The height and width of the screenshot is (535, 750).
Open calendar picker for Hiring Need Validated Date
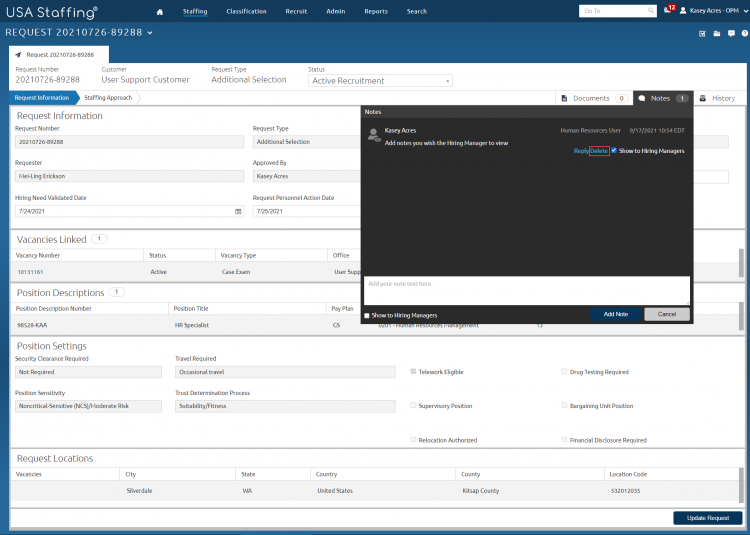click(x=238, y=211)
